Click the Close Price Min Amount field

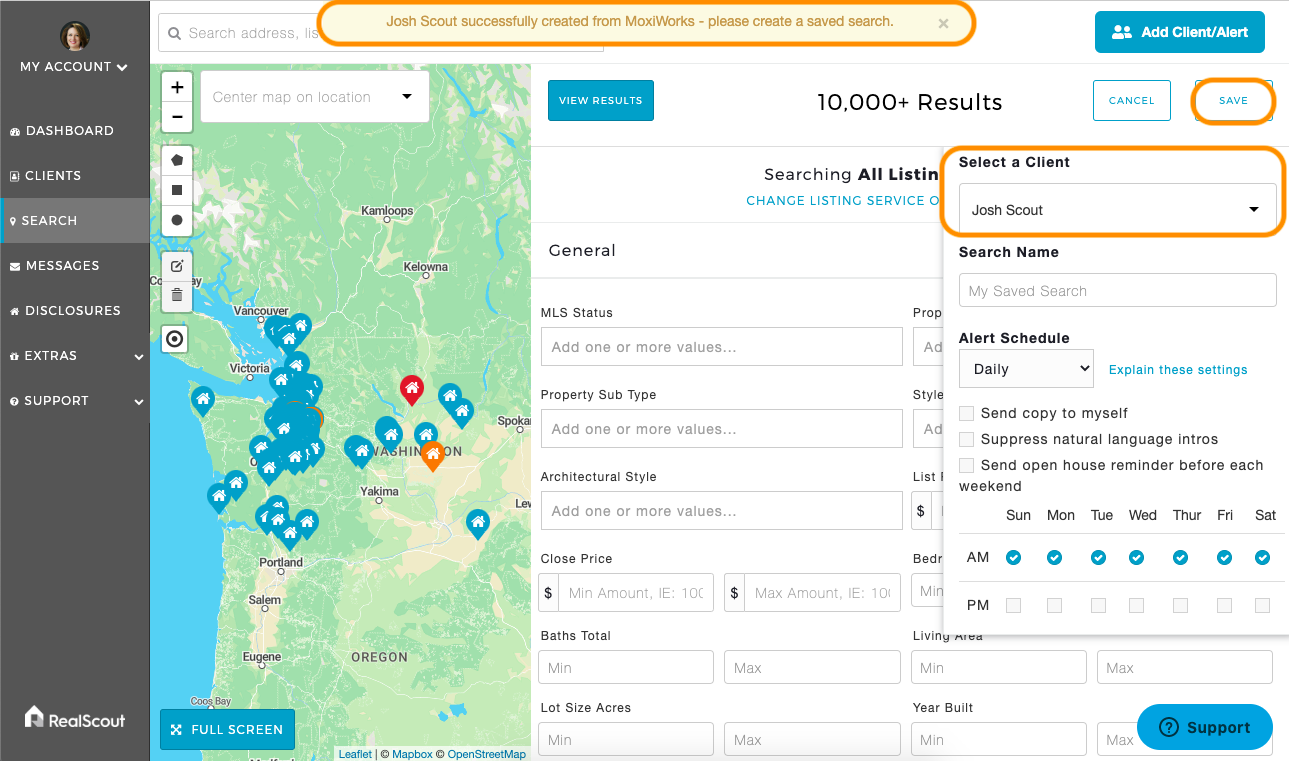(x=636, y=592)
